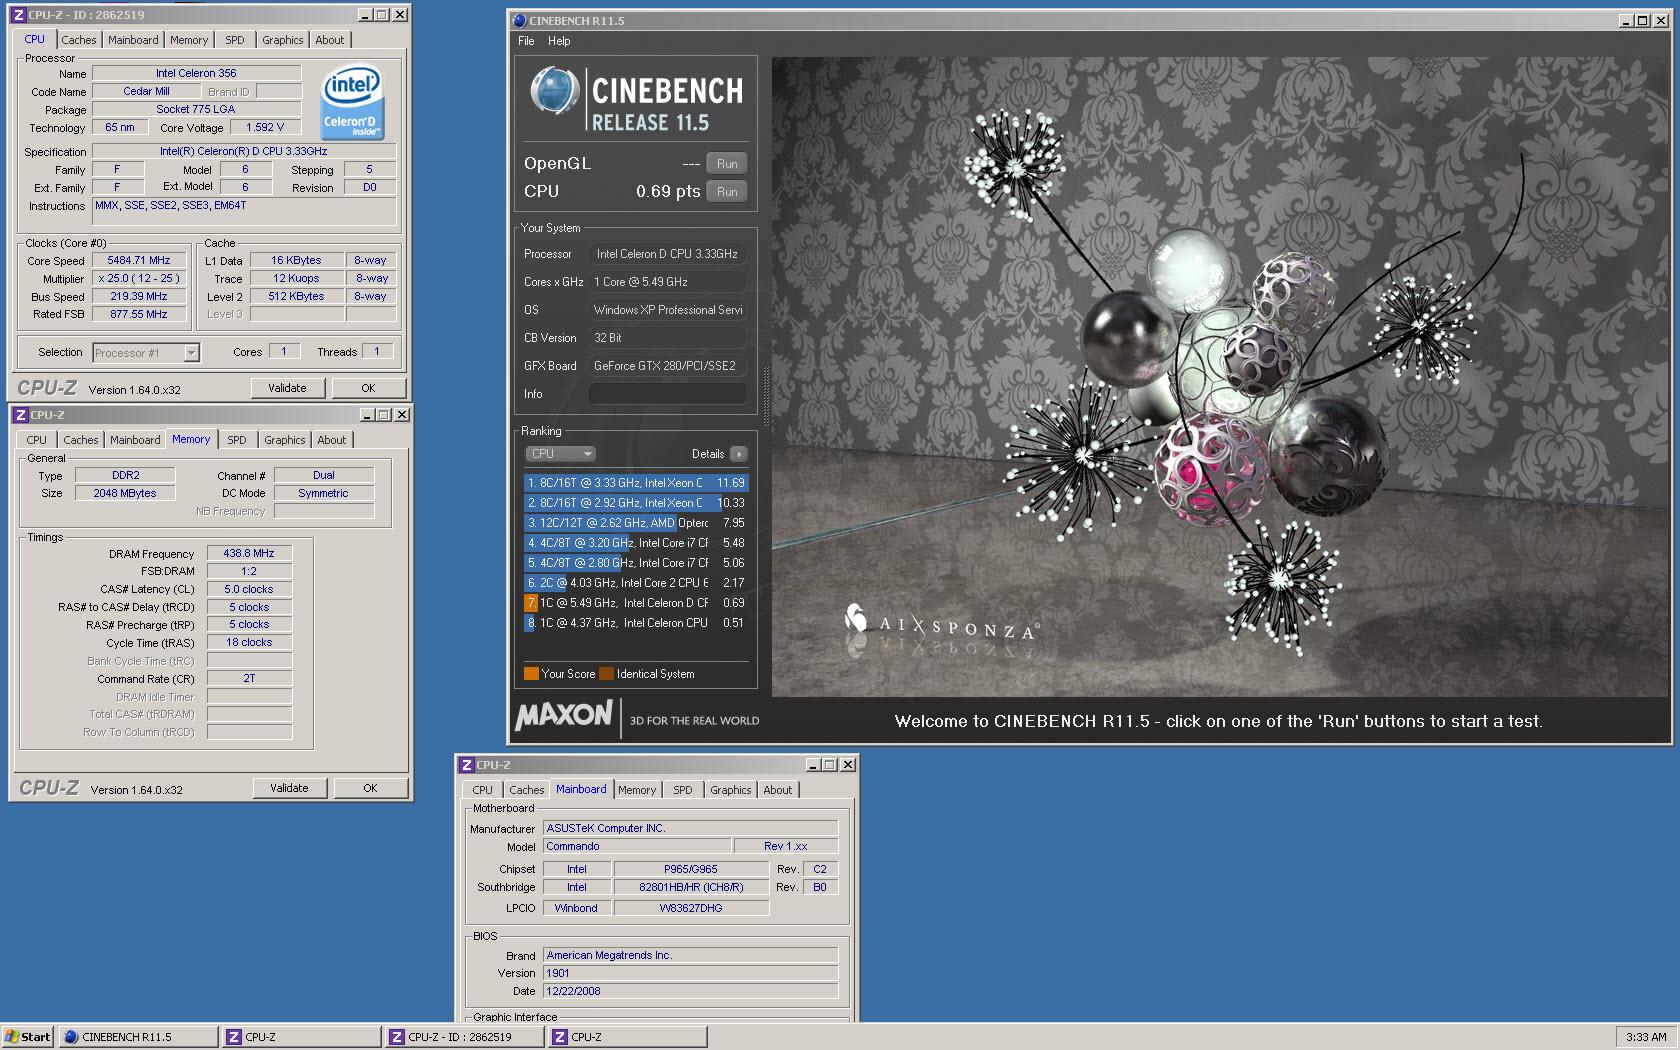Switch to Mainboard tab in top CPU-Z window
The height and width of the screenshot is (1050, 1680).
133,40
